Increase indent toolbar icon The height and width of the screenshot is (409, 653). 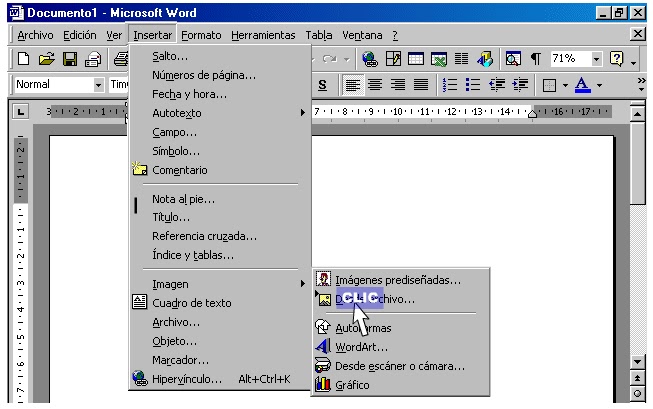520,85
